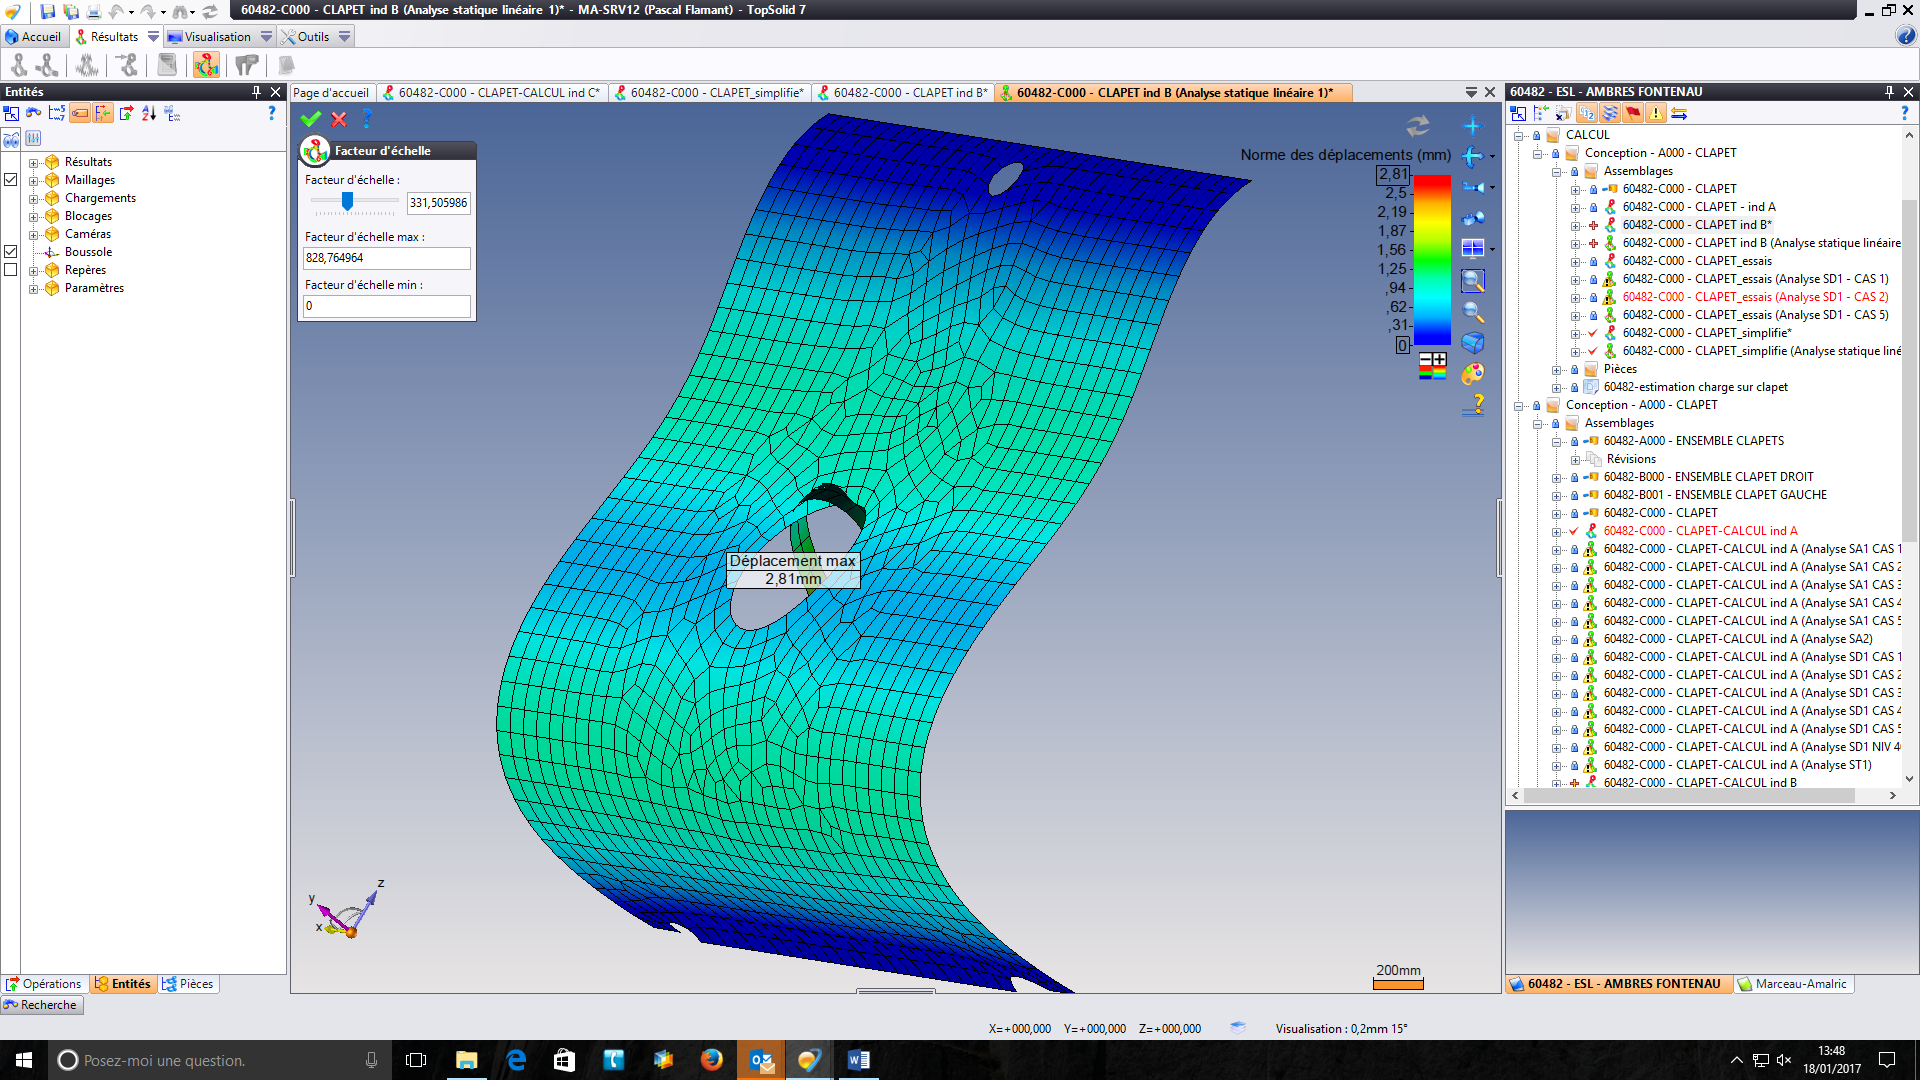
Task: Uncheck the Boussole visibility checkbox
Action: 11,252
